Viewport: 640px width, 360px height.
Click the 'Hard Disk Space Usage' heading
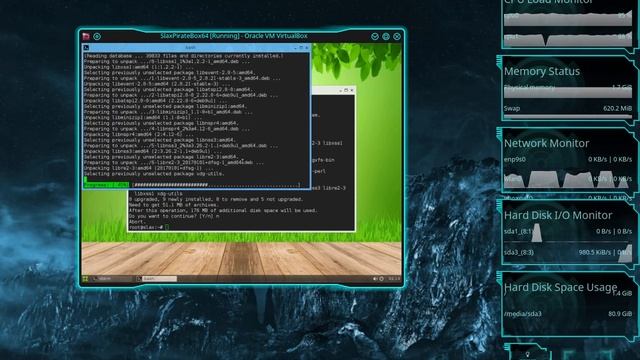(x=560, y=287)
